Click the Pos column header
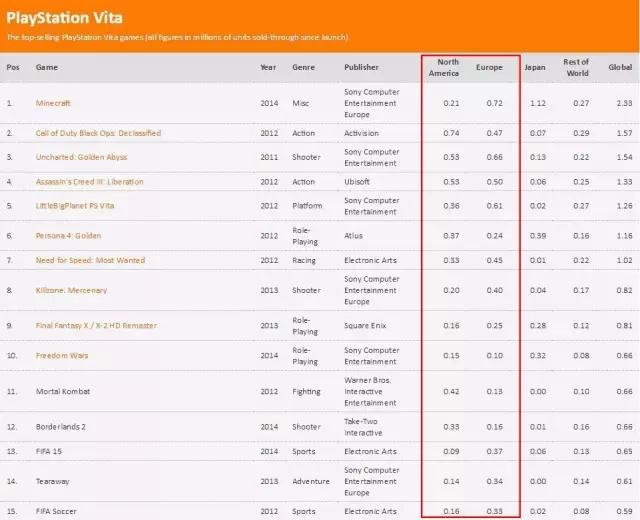This screenshot has height=520, width=640. click(13, 67)
